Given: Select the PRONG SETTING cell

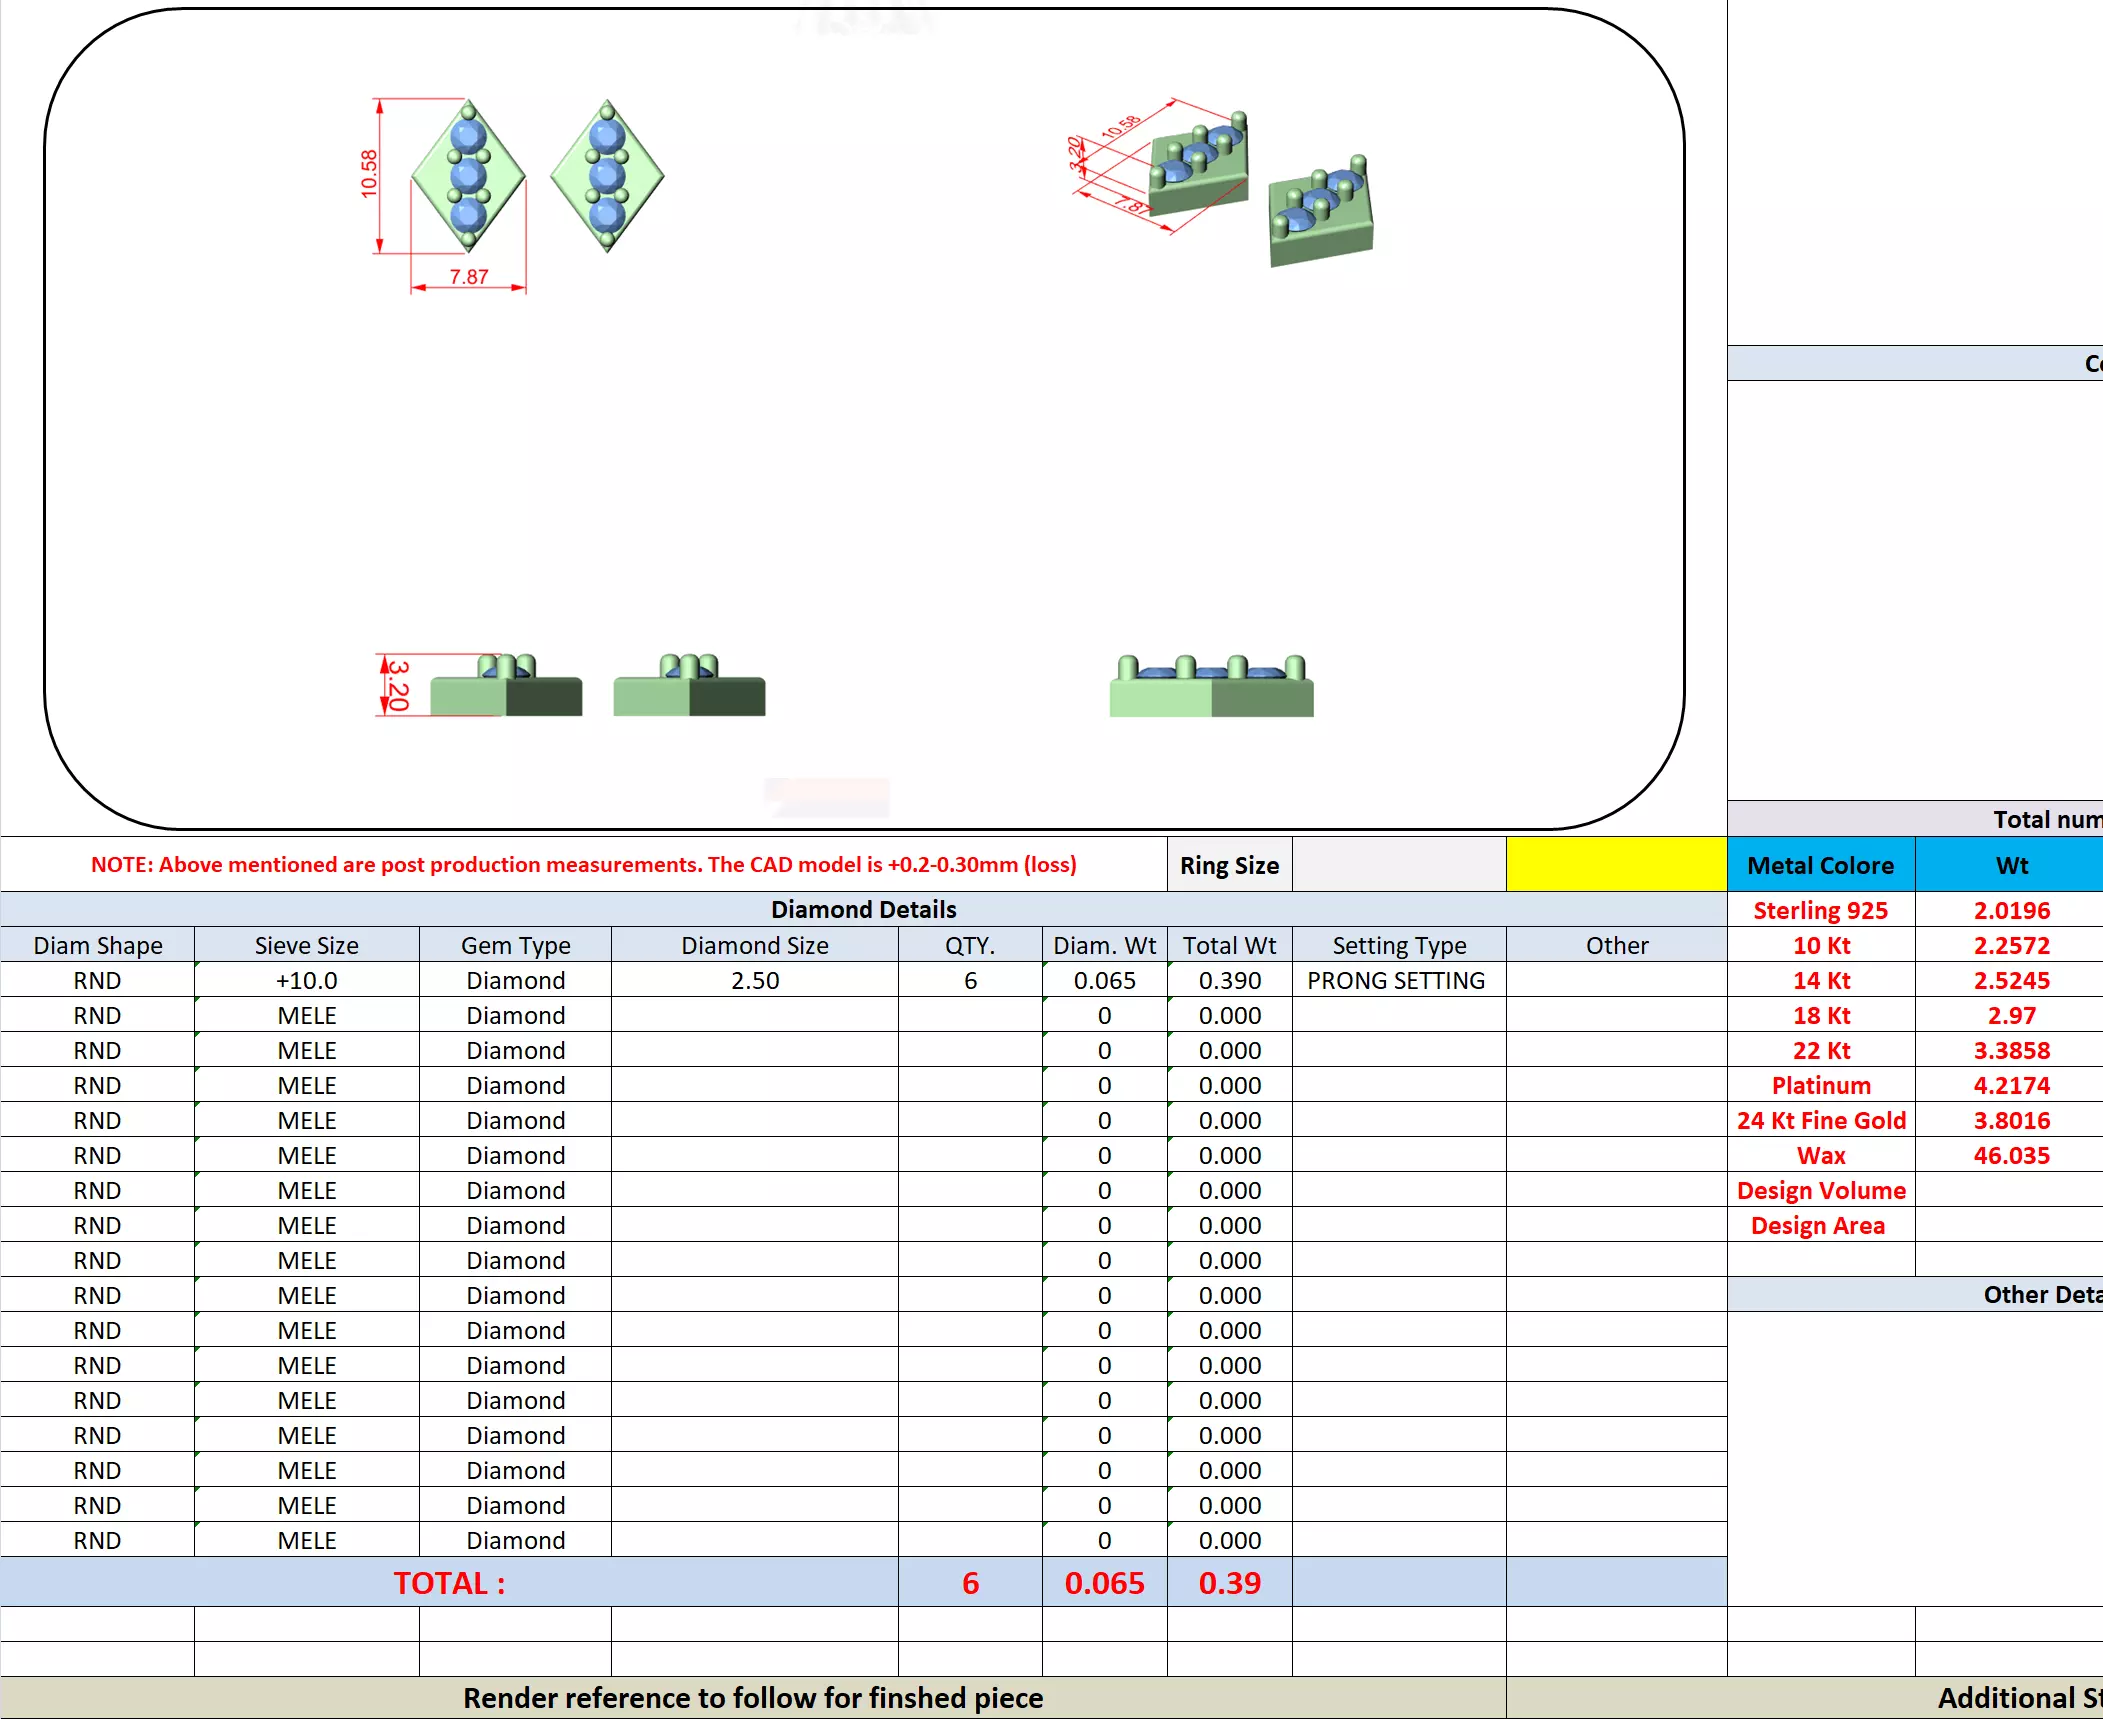Looking at the screenshot, I should (x=1397, y=980).
